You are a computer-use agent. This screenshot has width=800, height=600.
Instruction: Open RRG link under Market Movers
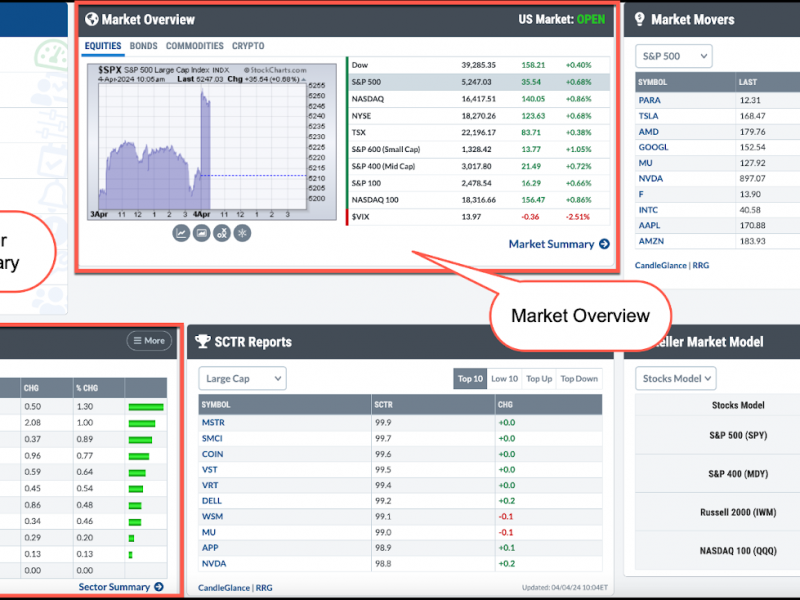pos(701,265)
